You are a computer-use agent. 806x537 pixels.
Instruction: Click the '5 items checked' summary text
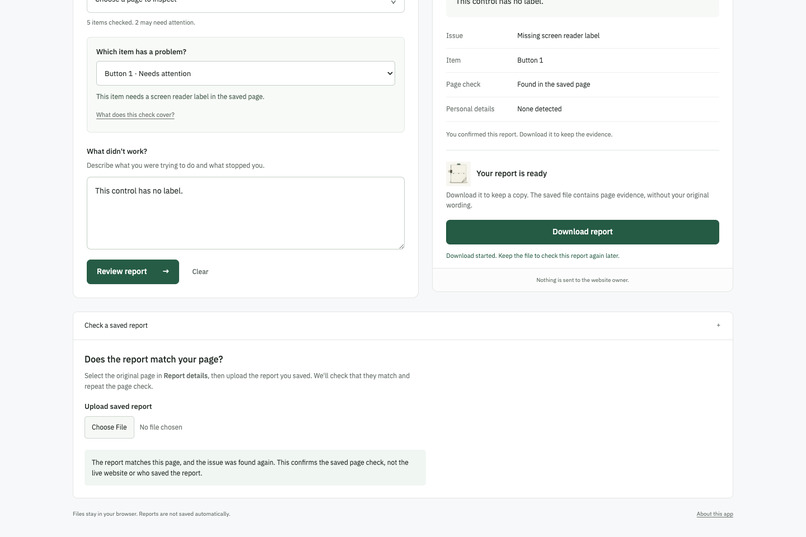coord(141,23)
